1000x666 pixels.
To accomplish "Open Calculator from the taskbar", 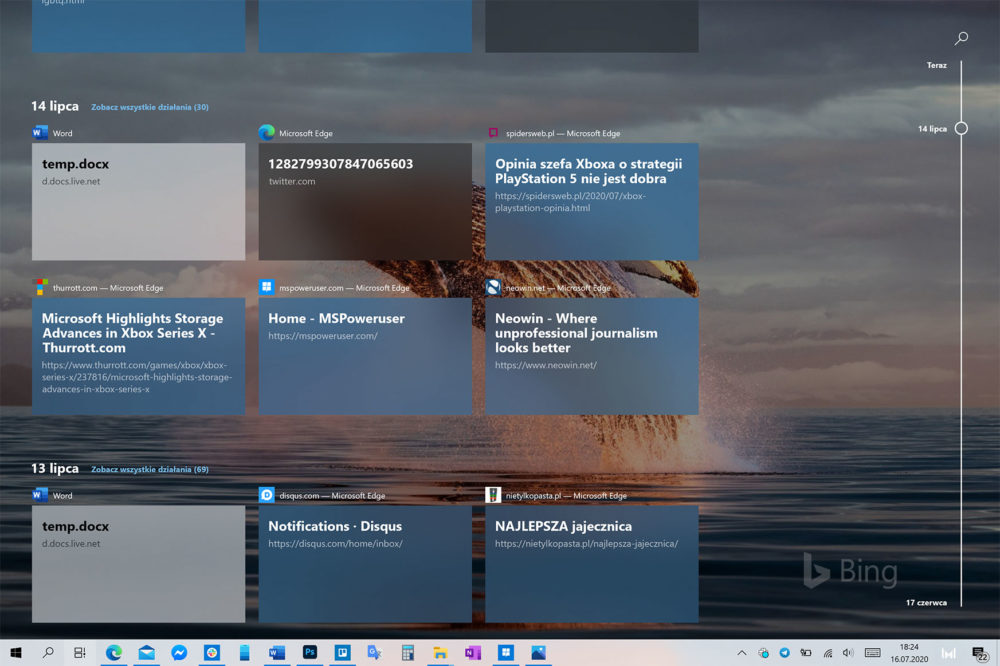I will pos(408,653).
